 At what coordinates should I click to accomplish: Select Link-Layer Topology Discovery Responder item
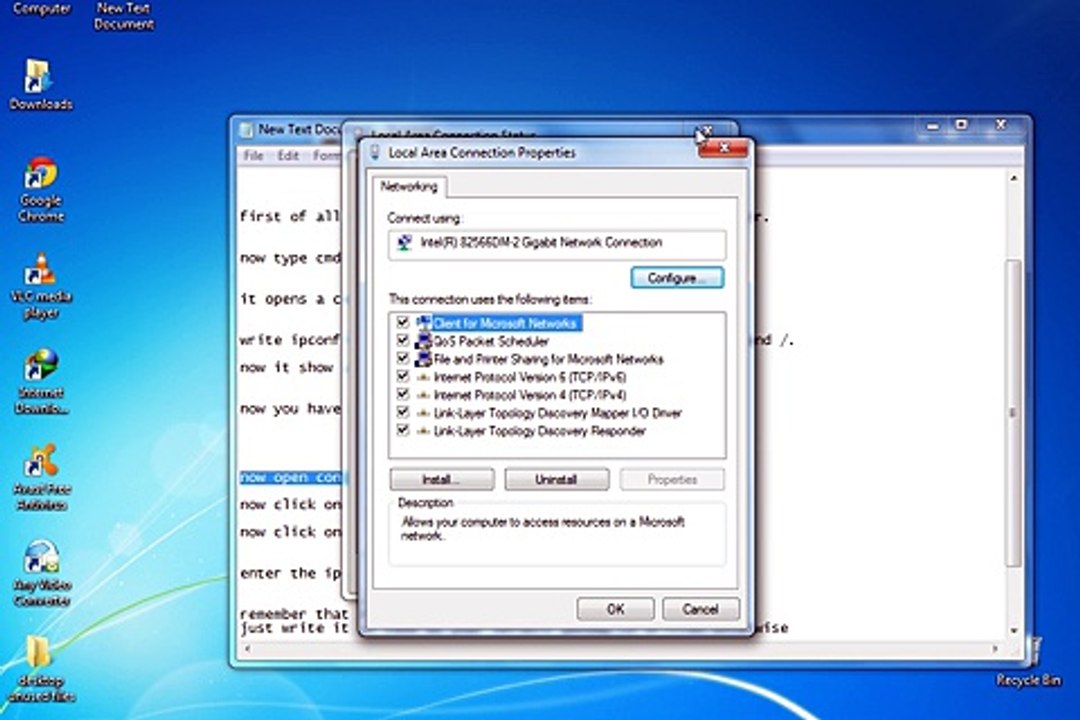[x=539, y=431]
